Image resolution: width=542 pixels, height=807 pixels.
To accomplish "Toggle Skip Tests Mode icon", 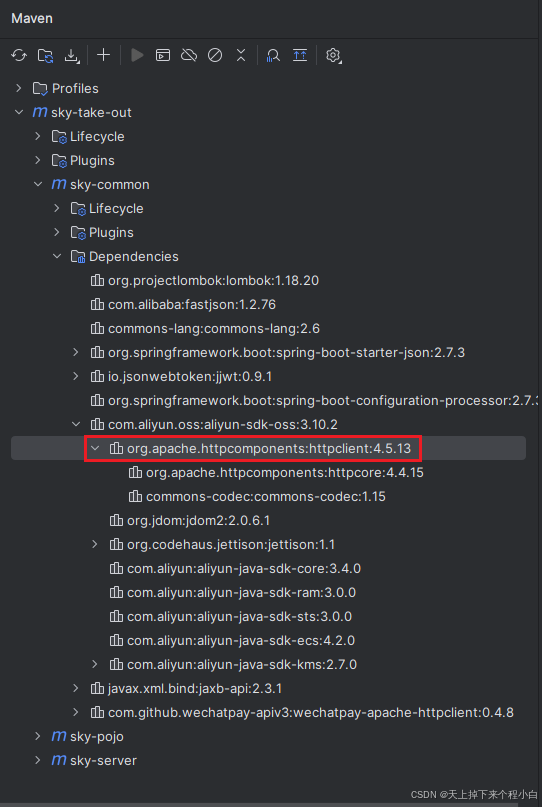I will coord(215,55).
